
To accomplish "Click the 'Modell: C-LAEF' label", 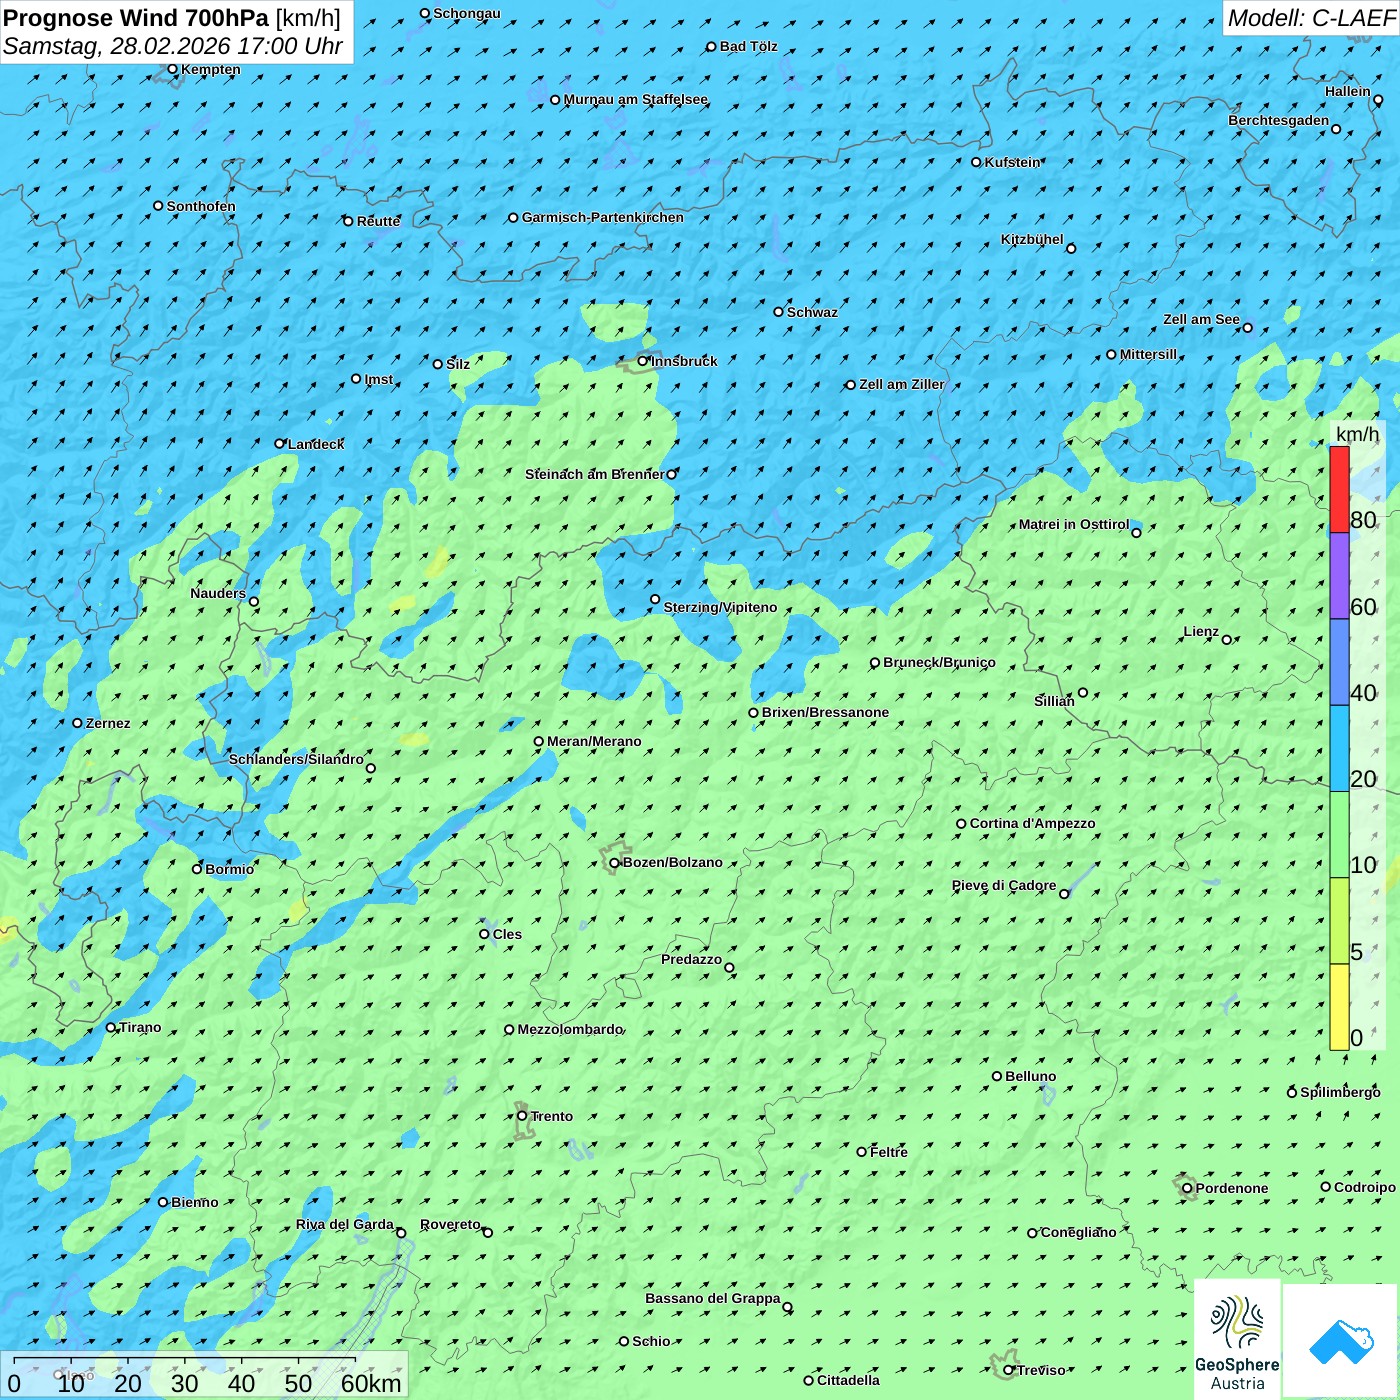I will (1311, 18).
